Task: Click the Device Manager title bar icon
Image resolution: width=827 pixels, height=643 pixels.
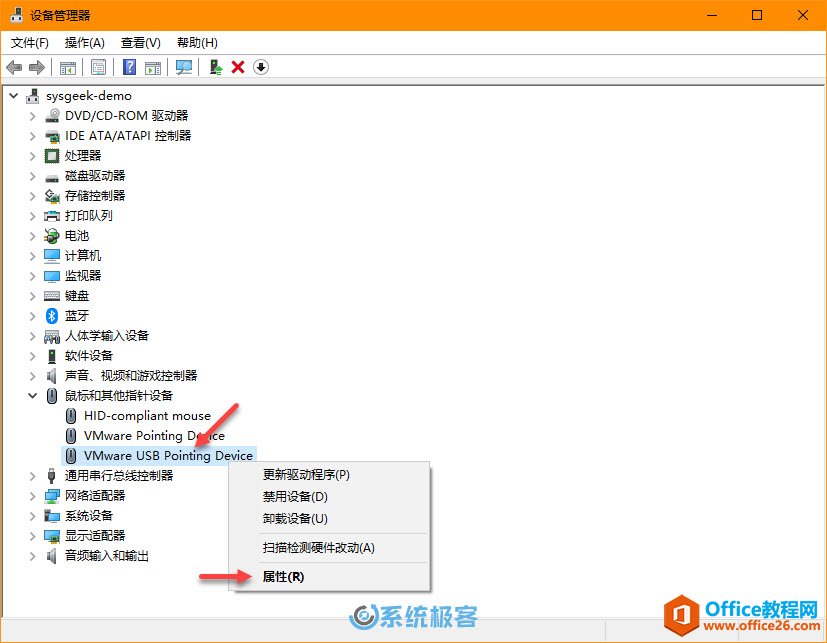Action: [x=16, y=15]
